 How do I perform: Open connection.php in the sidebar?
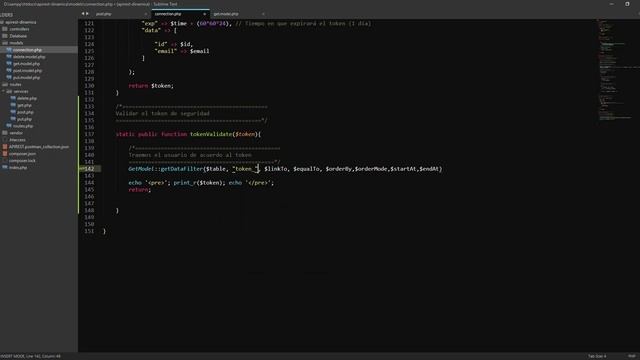(27, 50)
